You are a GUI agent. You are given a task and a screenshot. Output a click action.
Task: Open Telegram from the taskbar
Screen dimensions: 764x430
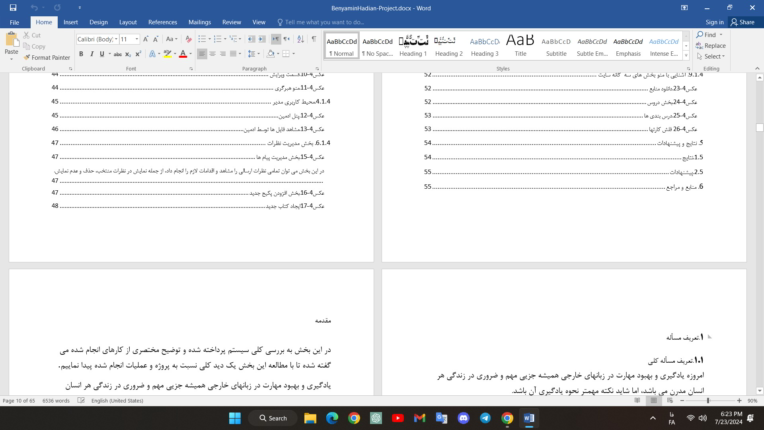[485, 418]
